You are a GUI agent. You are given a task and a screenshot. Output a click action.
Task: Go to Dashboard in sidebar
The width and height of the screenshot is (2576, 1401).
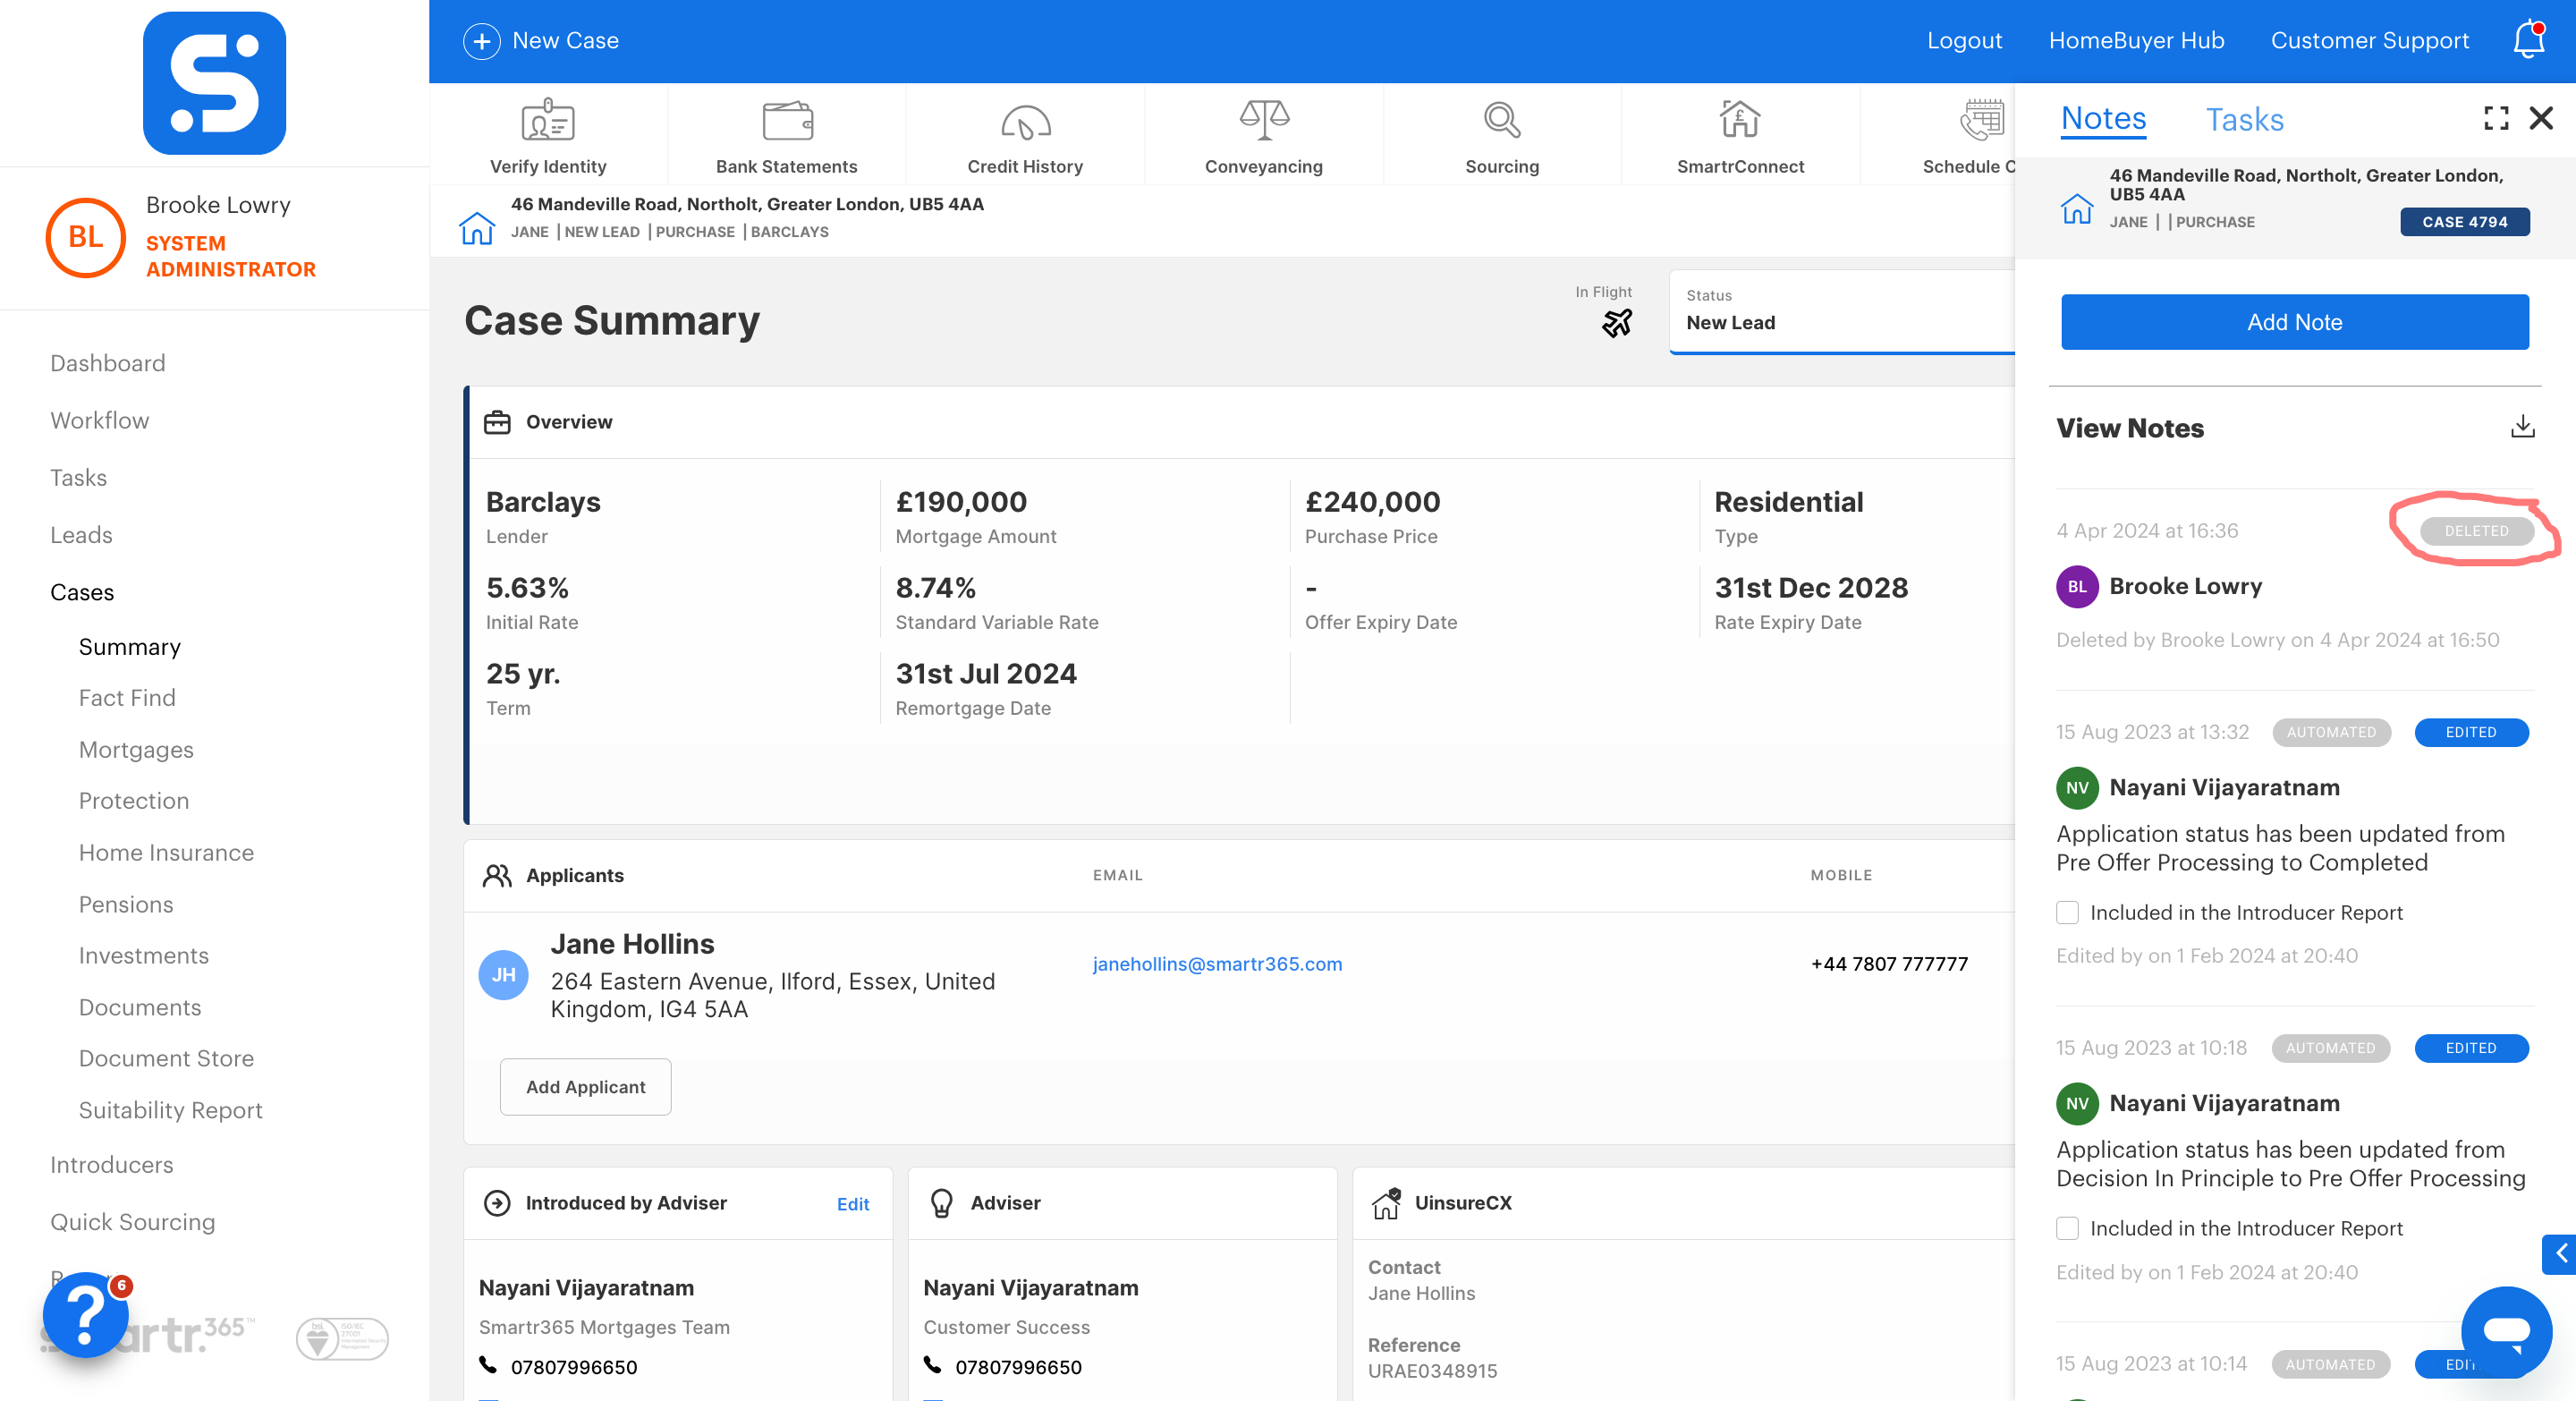pyautogui.click(x=108, y=363)
